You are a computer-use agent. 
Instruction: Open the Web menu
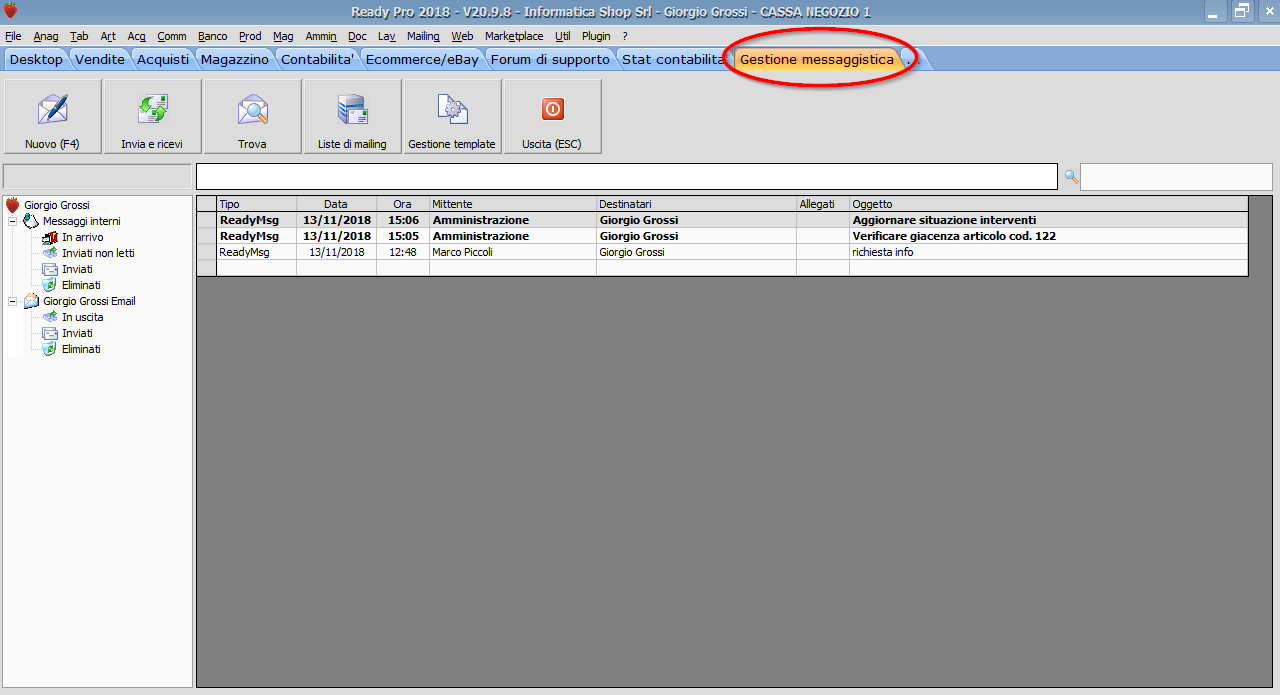coord(462,36)
